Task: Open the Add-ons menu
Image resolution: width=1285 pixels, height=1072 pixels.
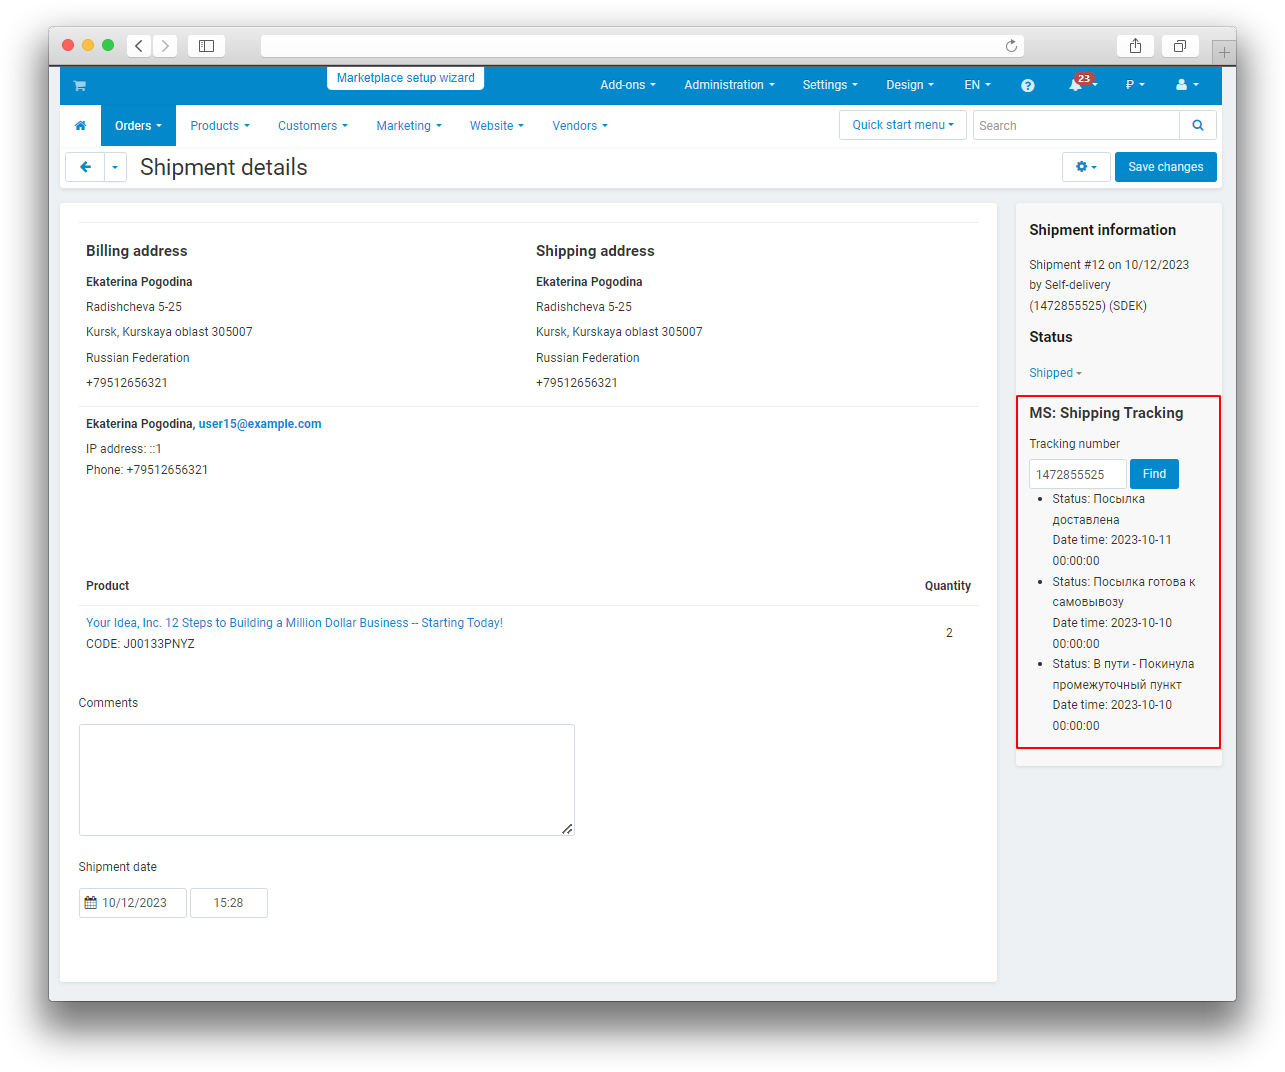Action: pos(627,85)
